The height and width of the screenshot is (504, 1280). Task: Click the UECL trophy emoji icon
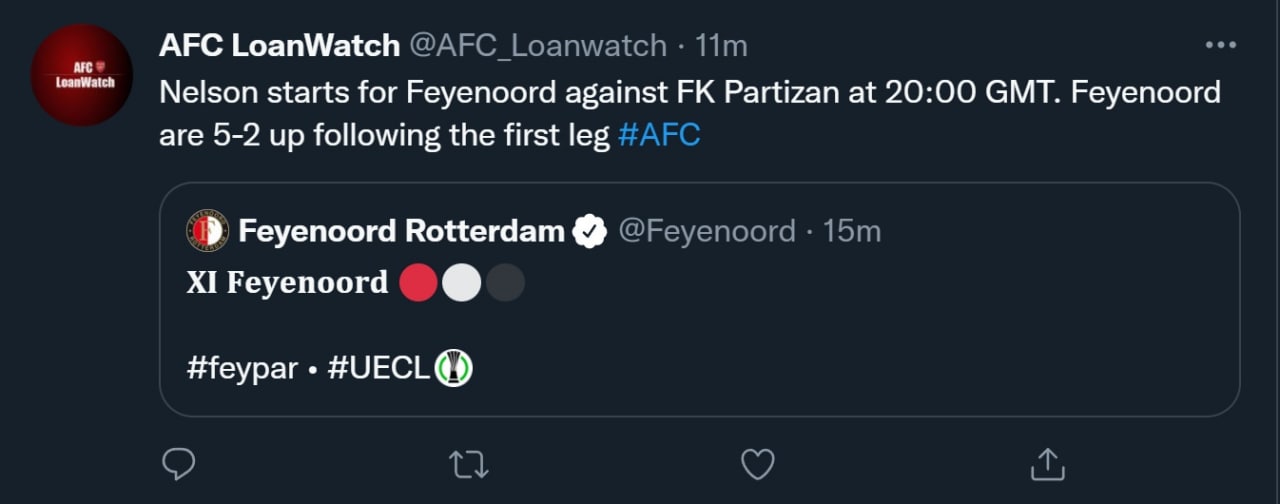454,369
